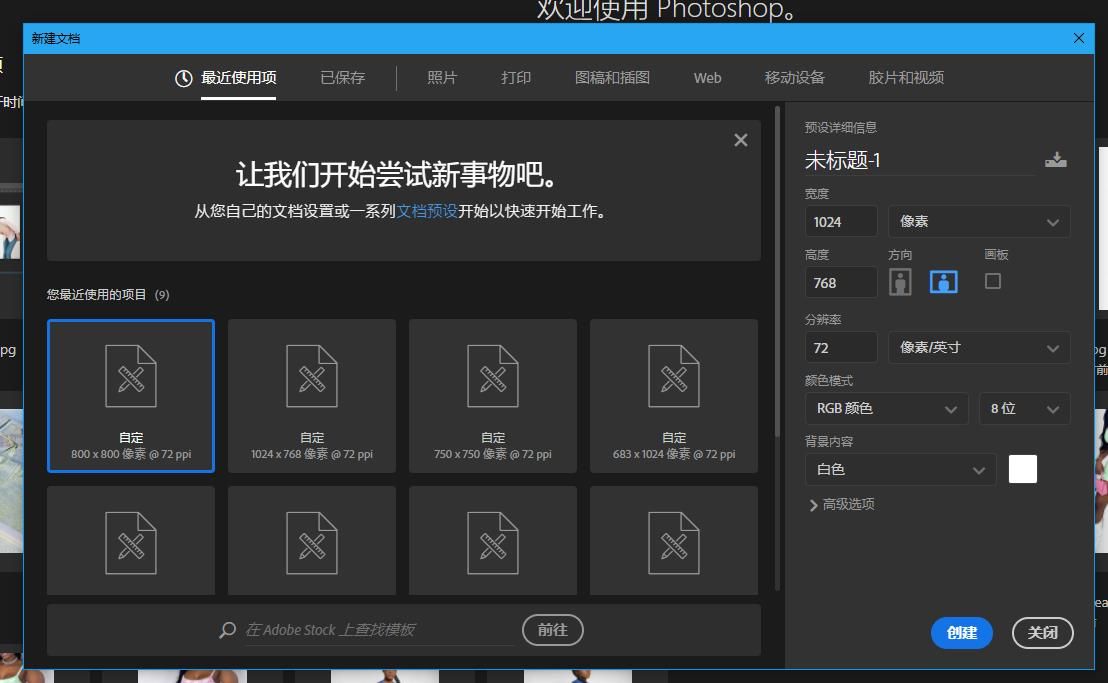Enable the 画板 checkbox
This screenshot has width=1108, height=683.
pos(991,281)
